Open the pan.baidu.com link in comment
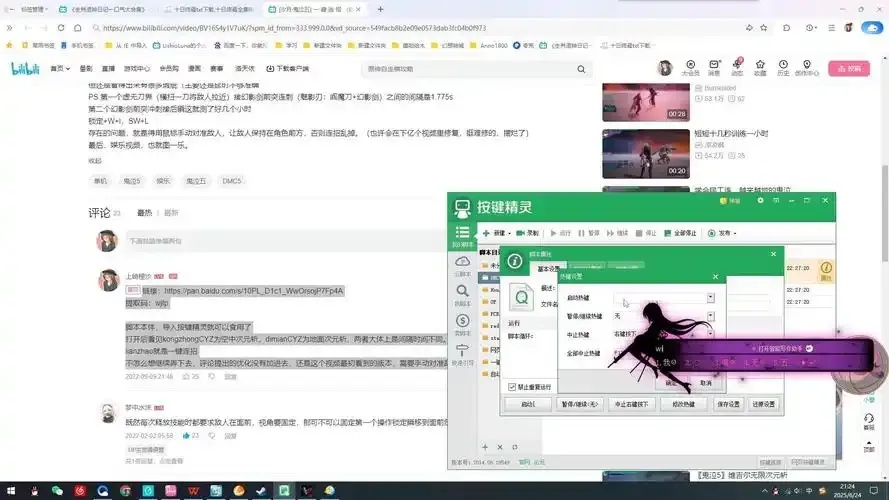Screen dimensions: 889x500 click(253, 291)
